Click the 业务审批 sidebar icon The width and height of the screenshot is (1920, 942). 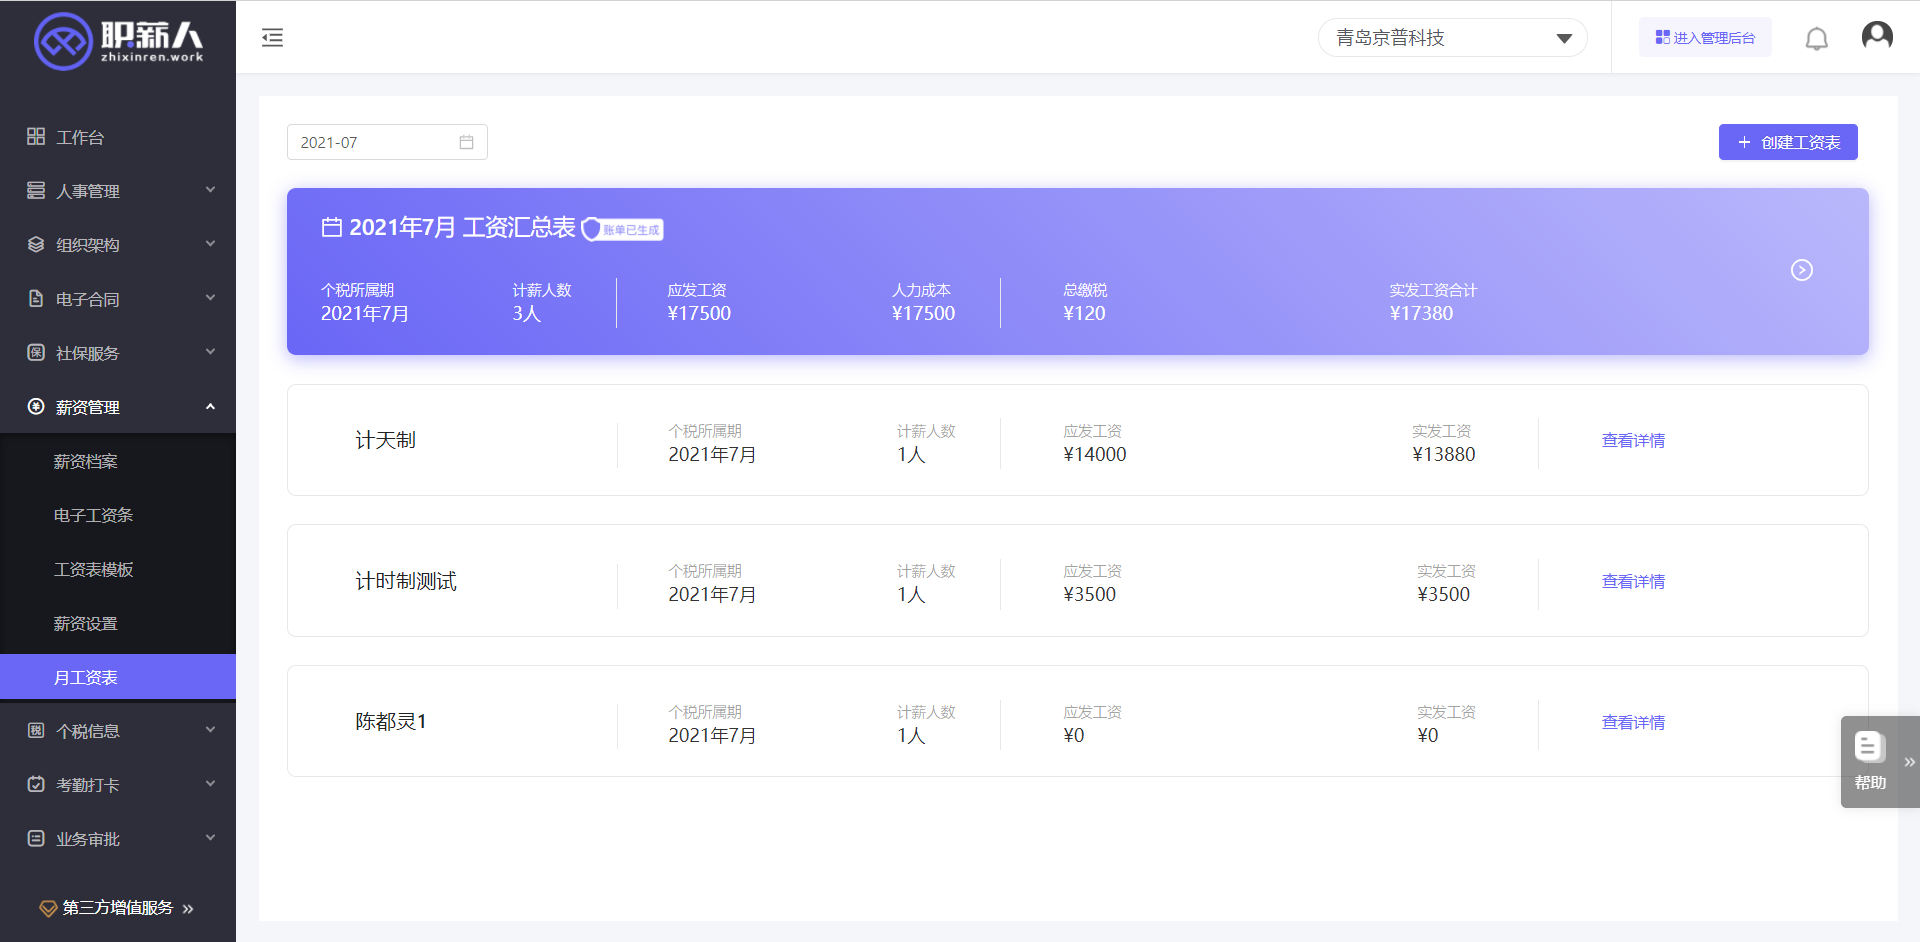(x=36, y=838)
